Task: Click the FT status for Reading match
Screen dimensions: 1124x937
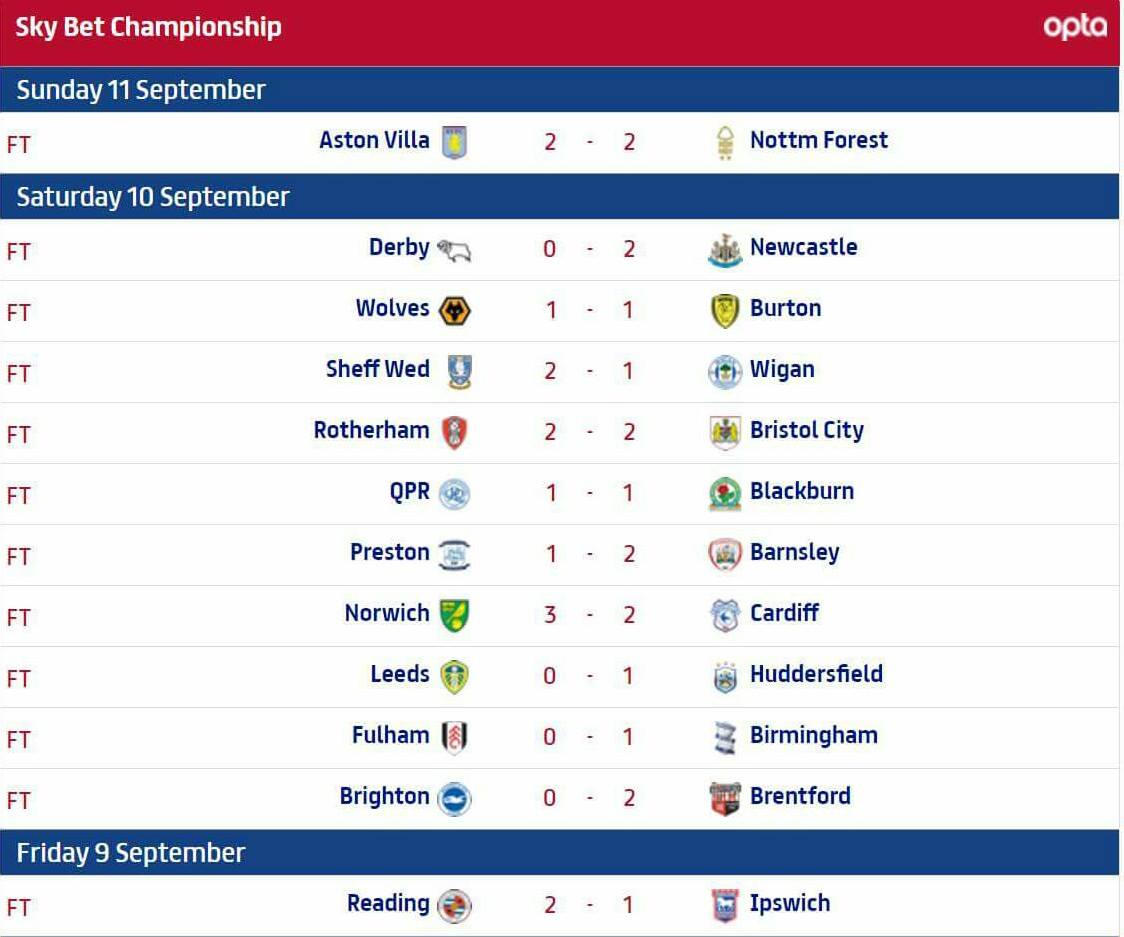Action: [x=19, y=908]
